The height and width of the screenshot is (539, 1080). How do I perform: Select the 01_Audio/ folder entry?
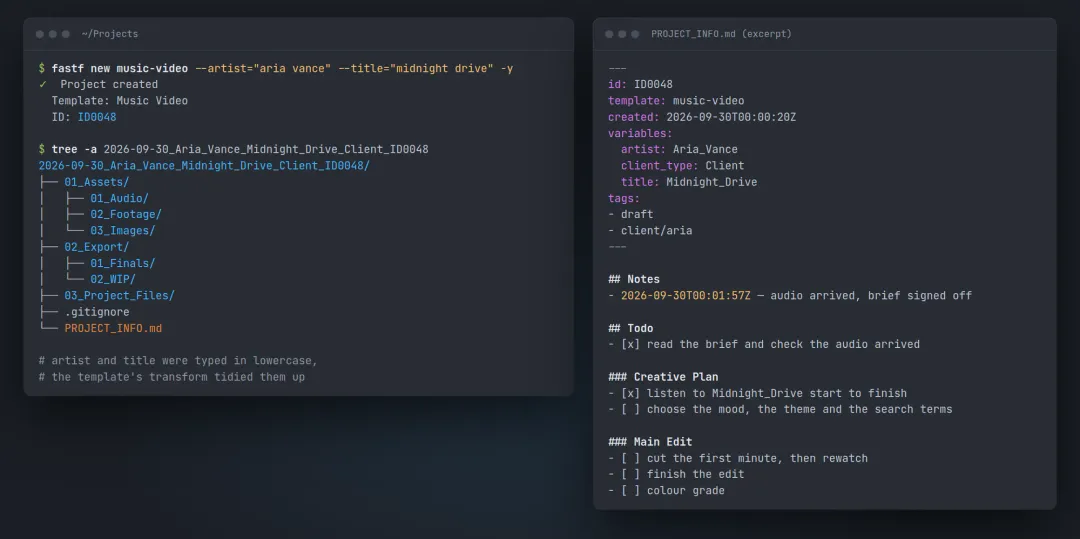[119, 198]
